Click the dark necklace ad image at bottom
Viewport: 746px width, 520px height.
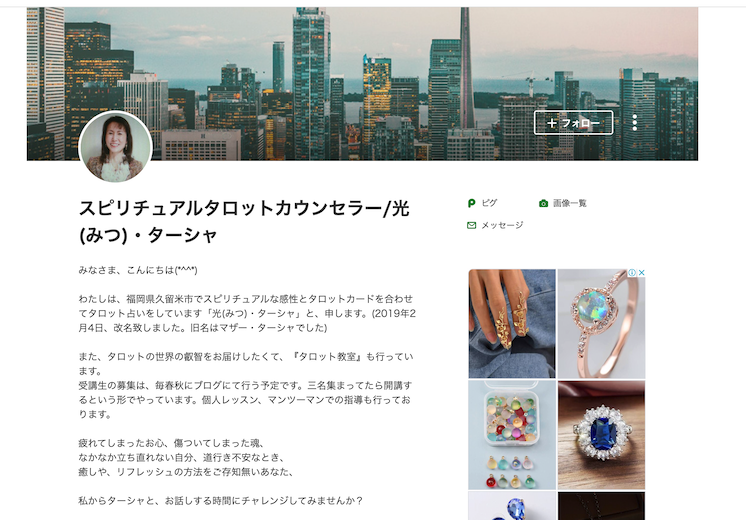(601, 506)
